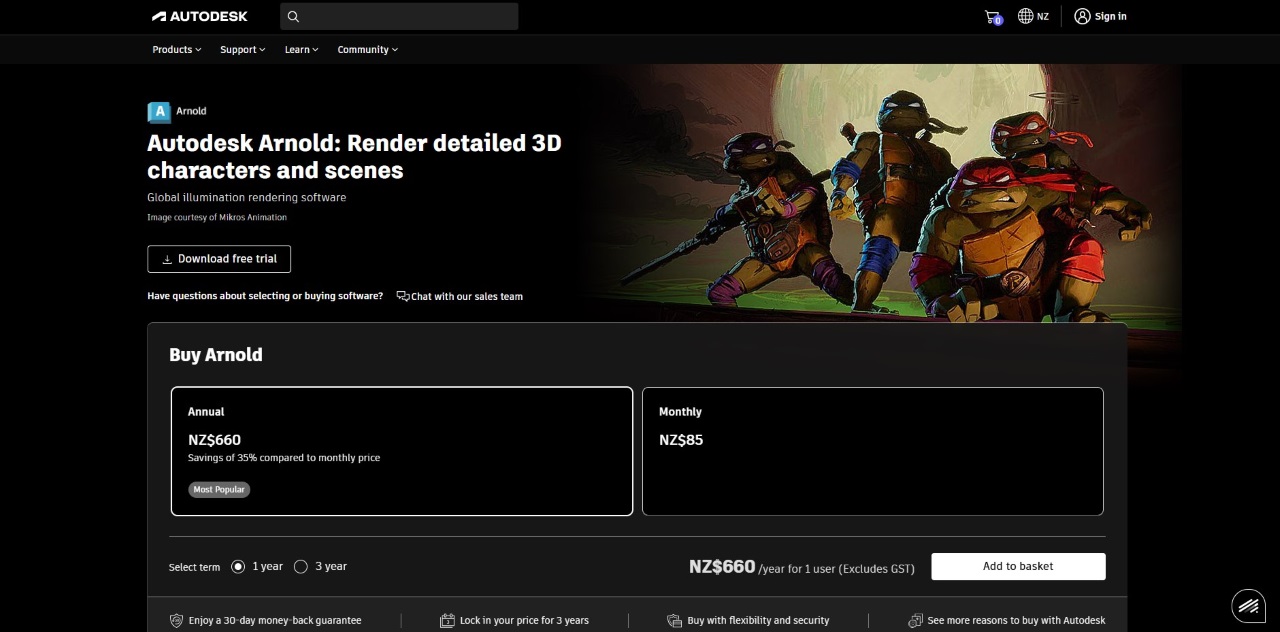Click the more reasons to buy icon
The height and width of the screenshot is (632, 1280).
(915, 621)
